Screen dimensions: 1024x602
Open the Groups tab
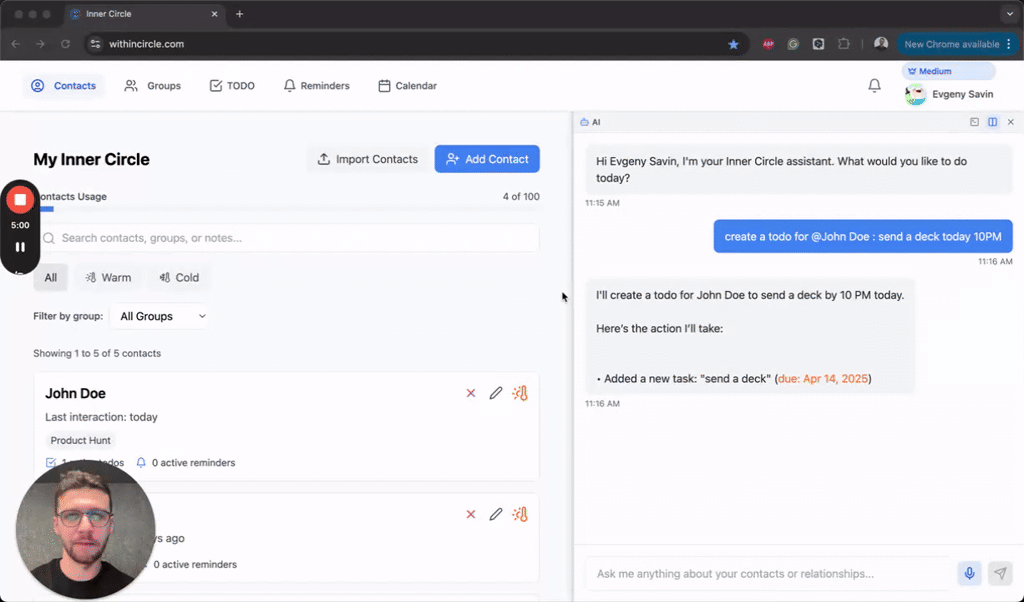coord(152,86)
